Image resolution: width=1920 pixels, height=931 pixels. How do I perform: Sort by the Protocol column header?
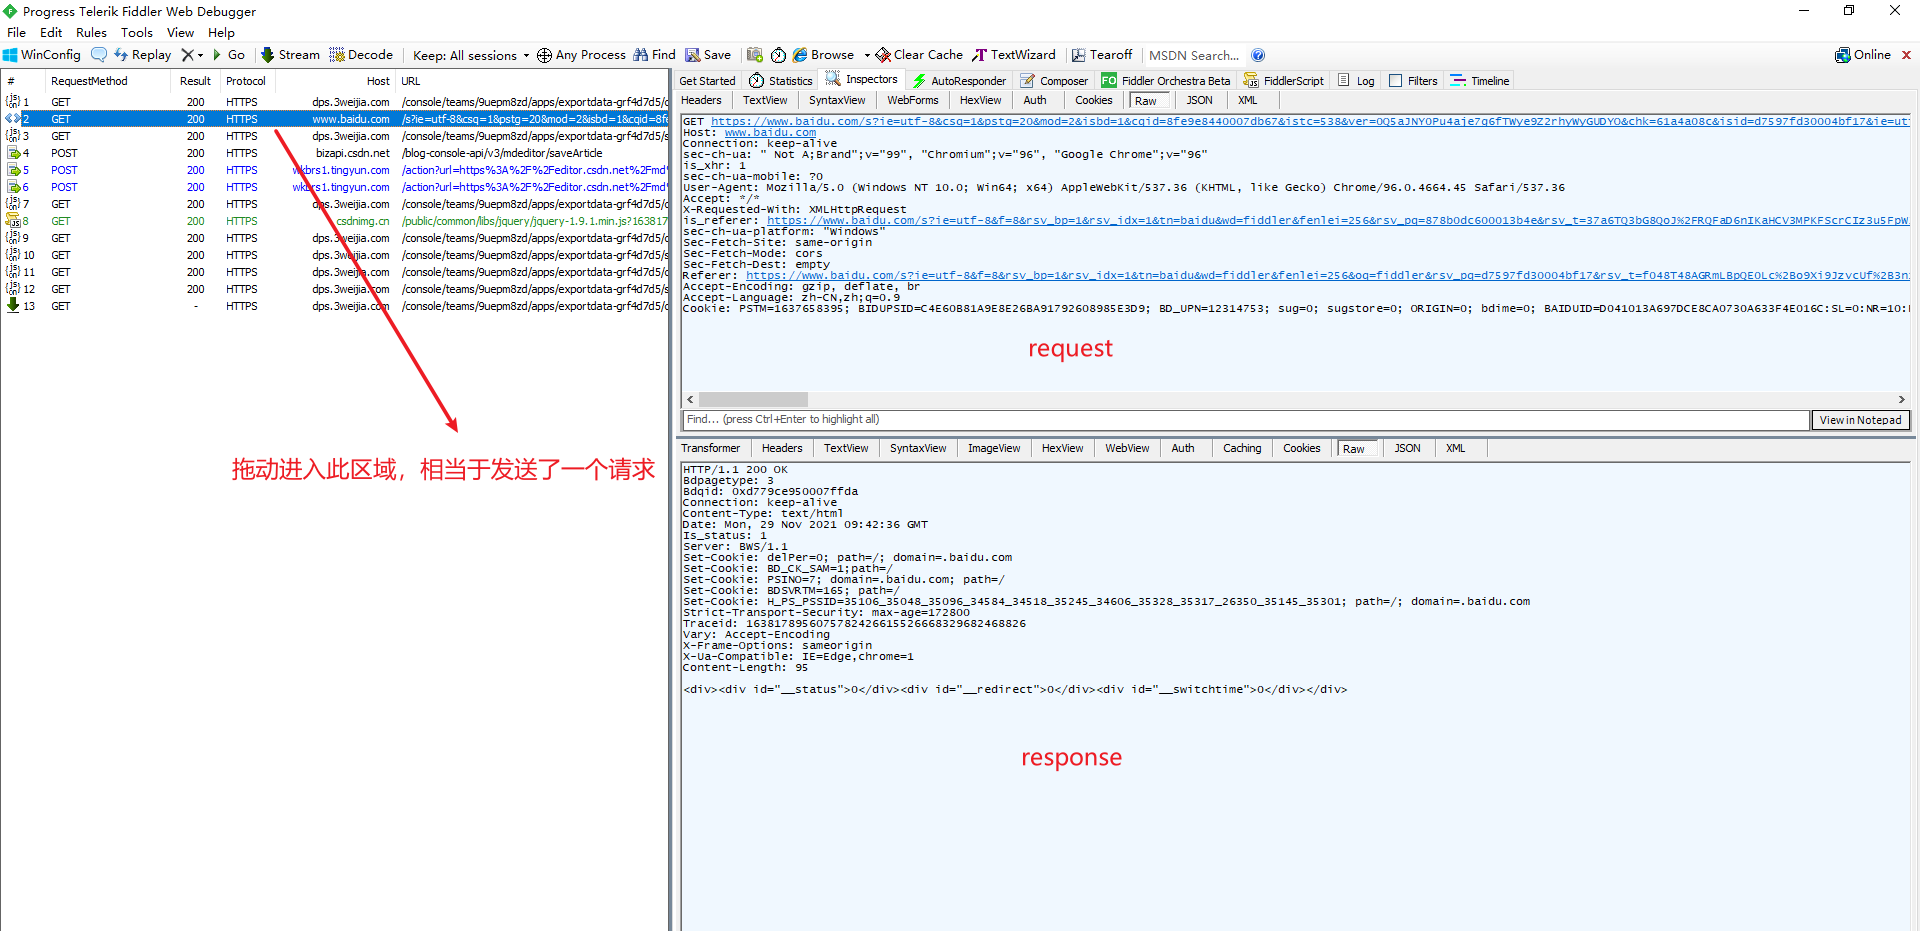246,81
